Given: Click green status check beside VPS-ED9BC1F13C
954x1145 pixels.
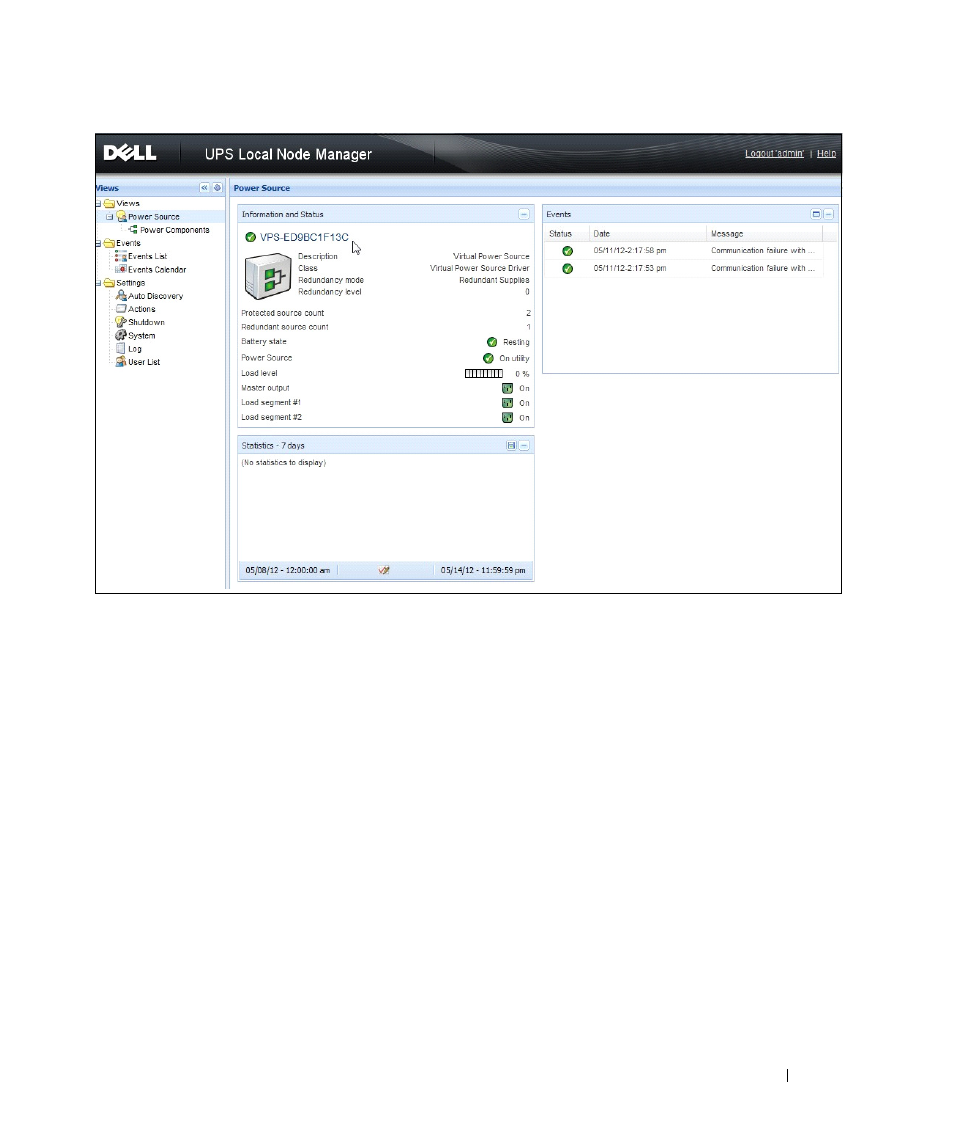Looking at the screenshot, I should click(251, 237).
